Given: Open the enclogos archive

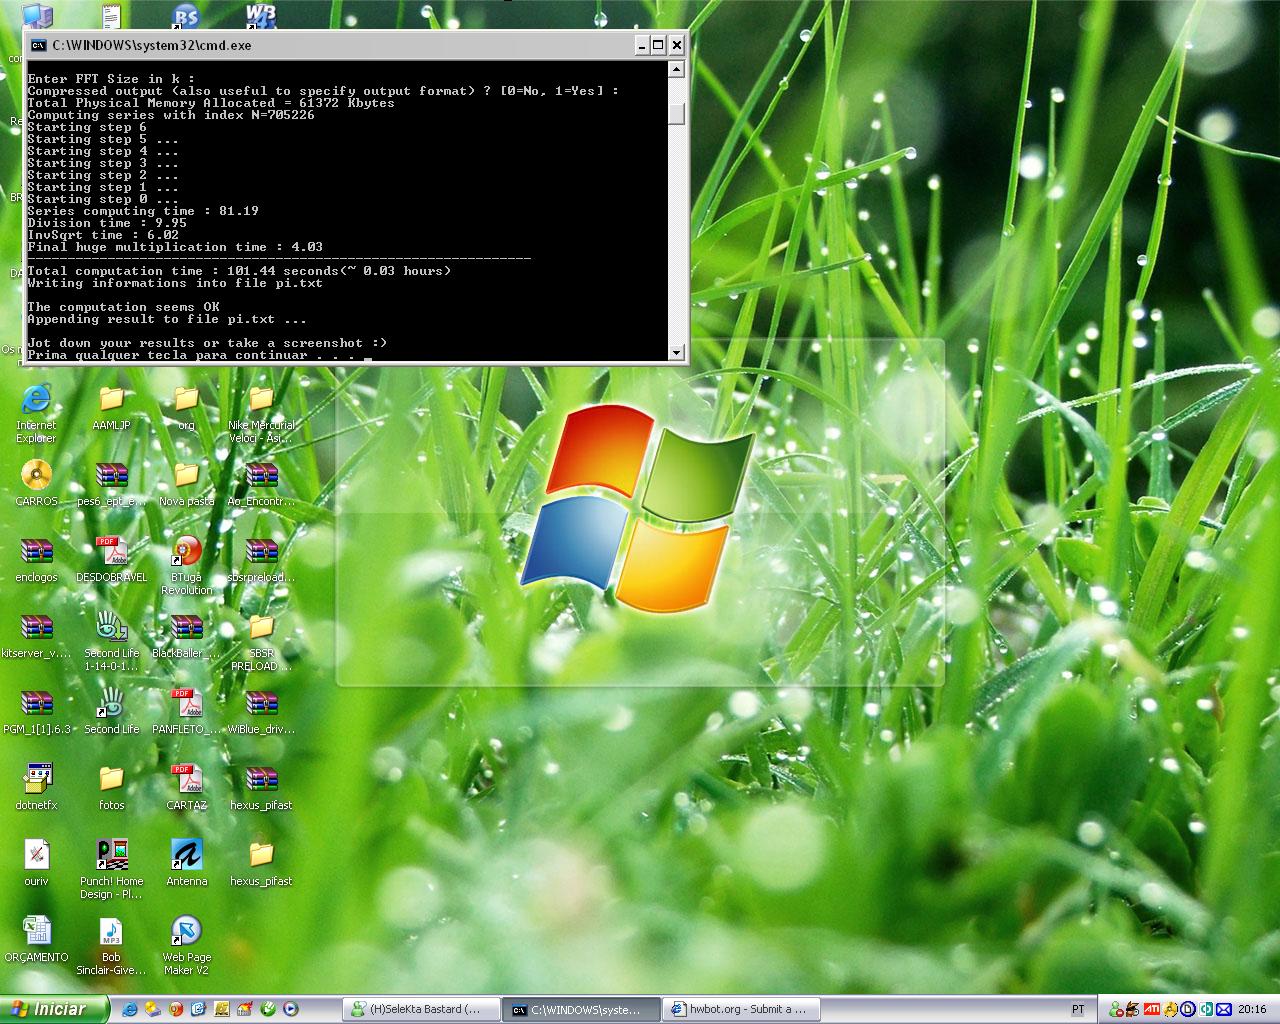Looking at the screenshot, I should [36, 551].
